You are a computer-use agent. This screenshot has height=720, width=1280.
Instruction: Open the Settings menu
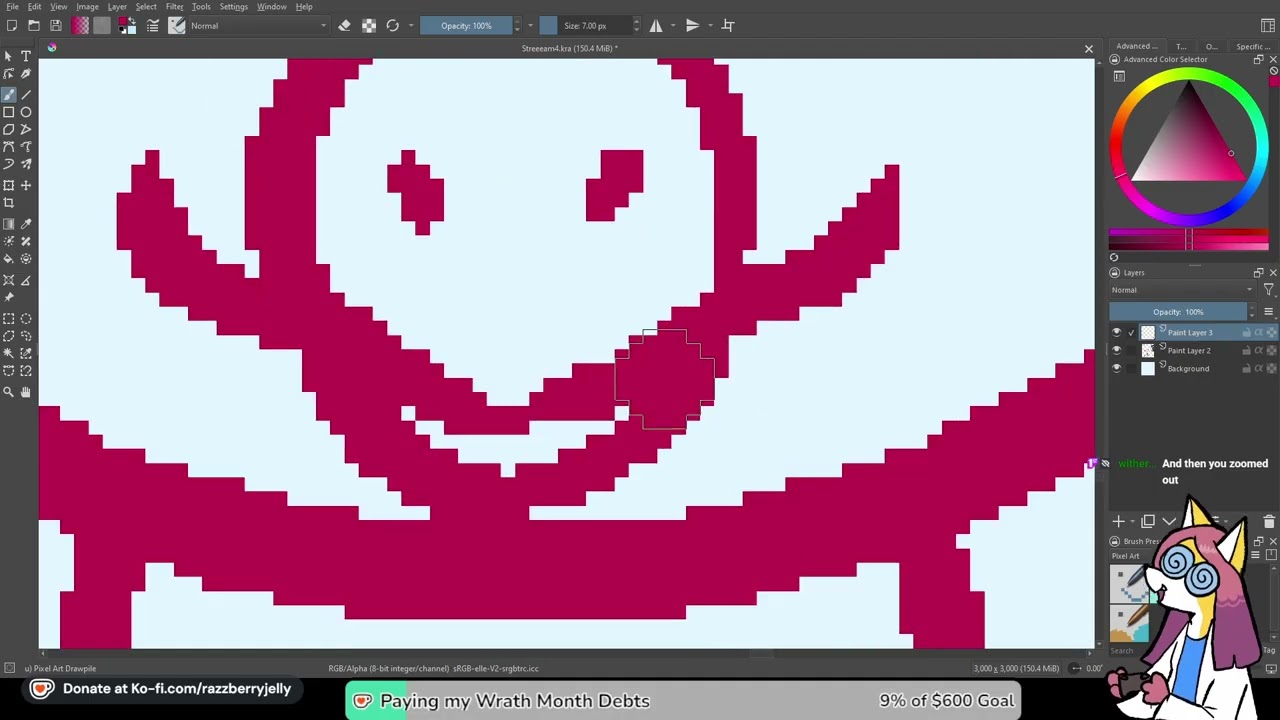233,7
